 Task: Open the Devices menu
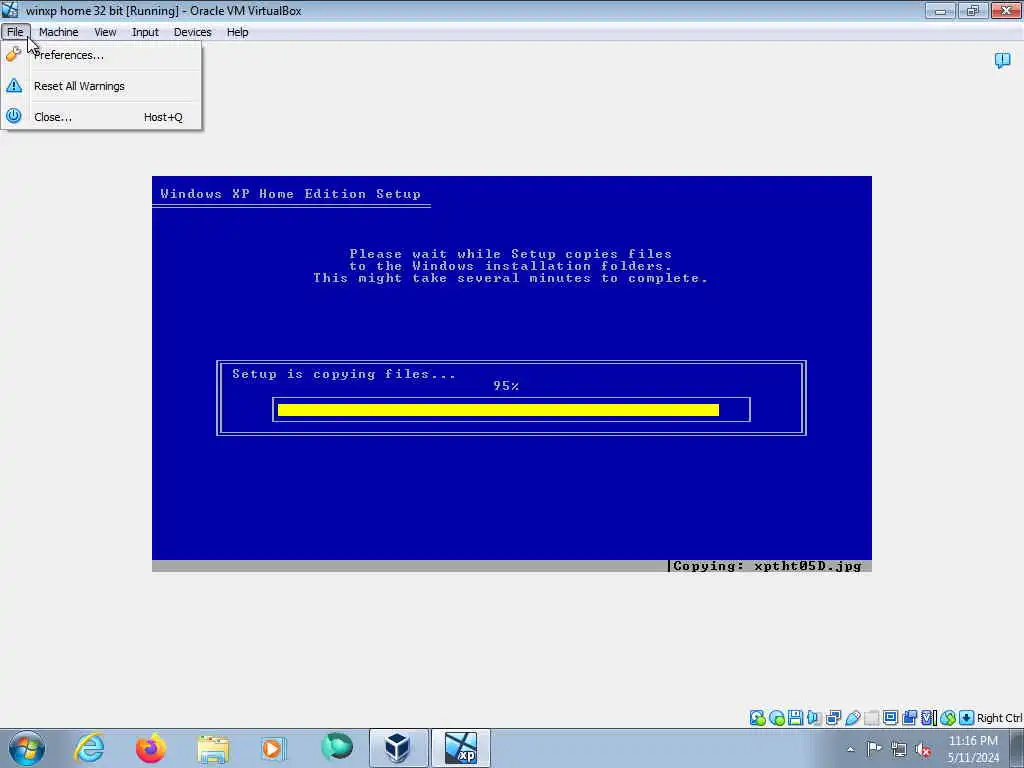click(x=192, y=31)
